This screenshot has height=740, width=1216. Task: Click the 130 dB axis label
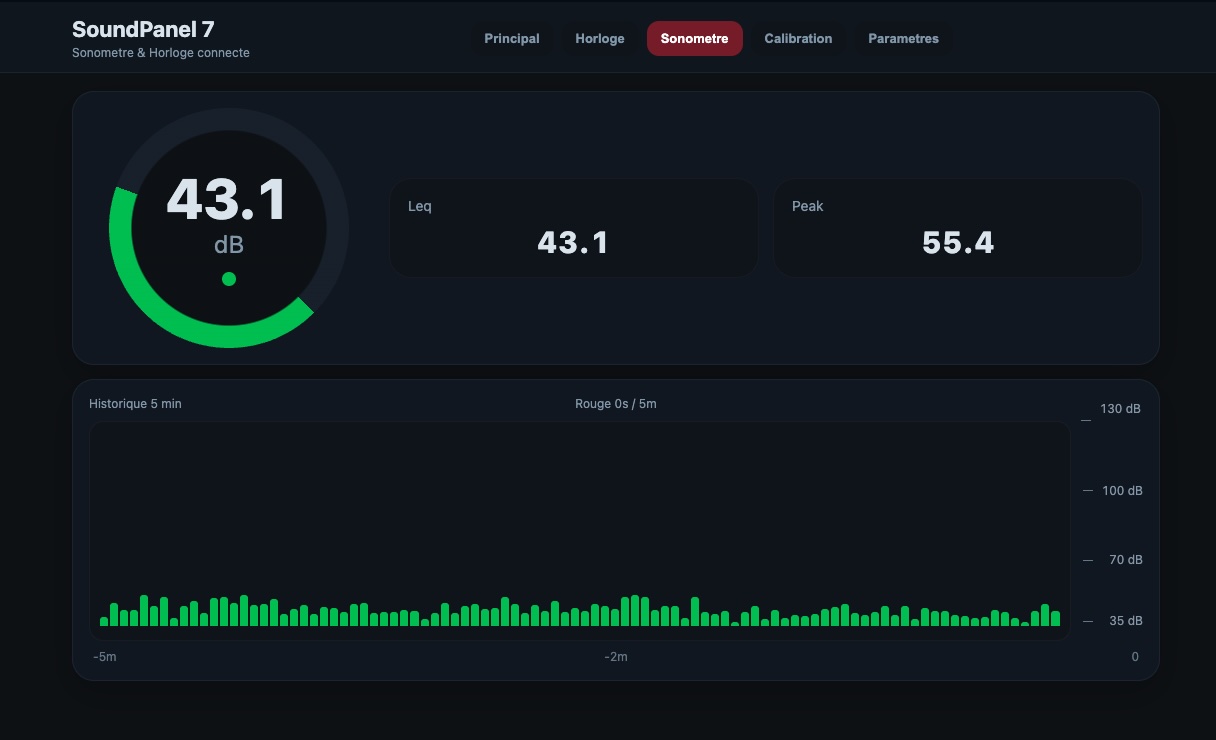[x=1121, y=409]
